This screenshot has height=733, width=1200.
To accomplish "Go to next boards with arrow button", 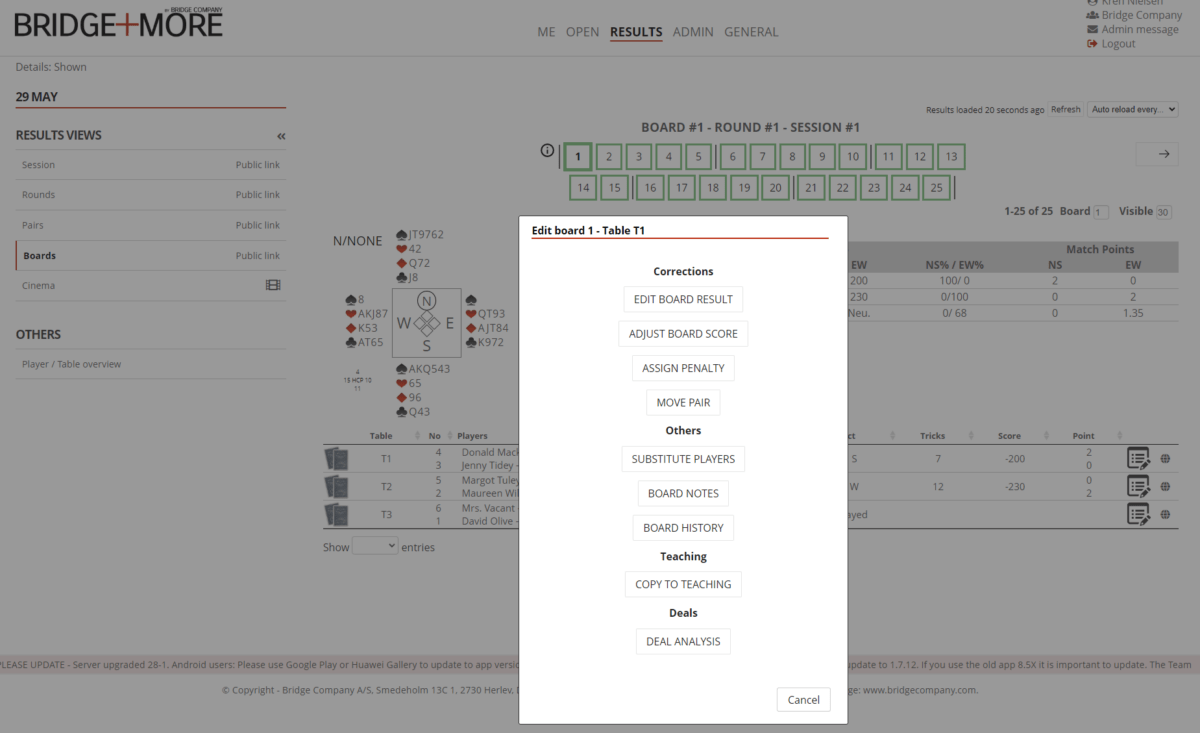I will (x=1163, y=154).
